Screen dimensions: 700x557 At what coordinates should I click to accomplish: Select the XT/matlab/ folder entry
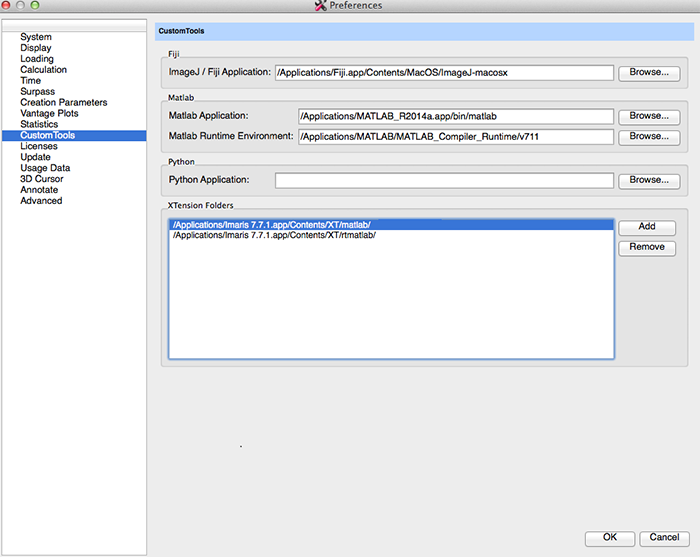coord(391,225)
